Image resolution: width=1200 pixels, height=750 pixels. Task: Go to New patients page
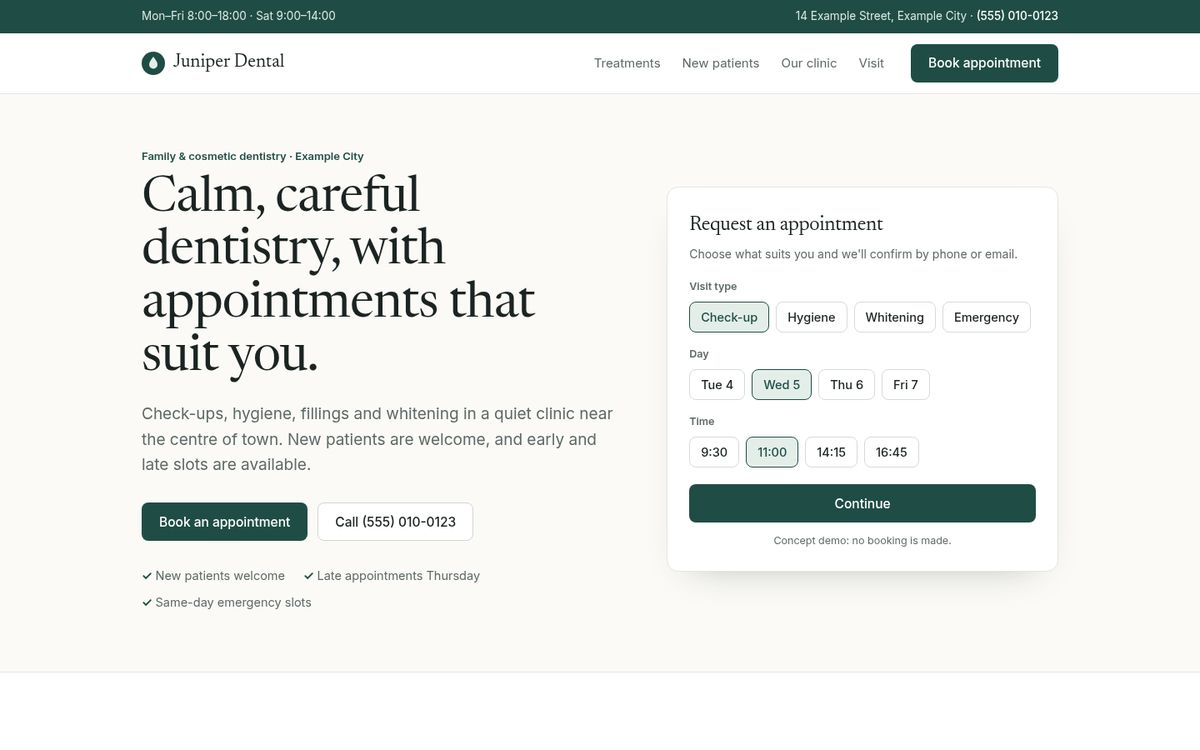point(721,63)
